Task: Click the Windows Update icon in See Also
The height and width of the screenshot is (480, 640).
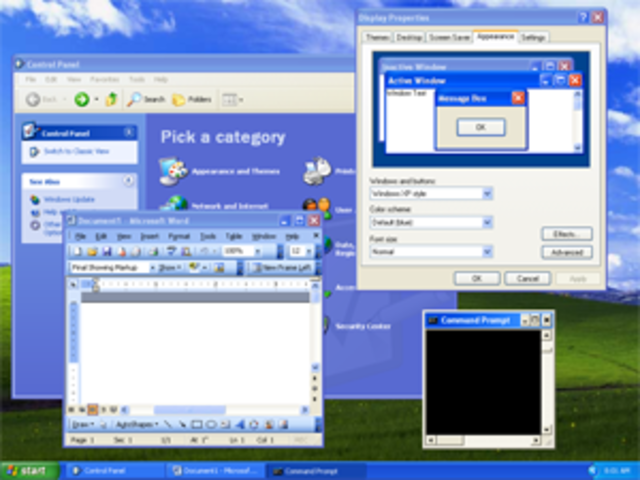Action: [x=35, y=200]
